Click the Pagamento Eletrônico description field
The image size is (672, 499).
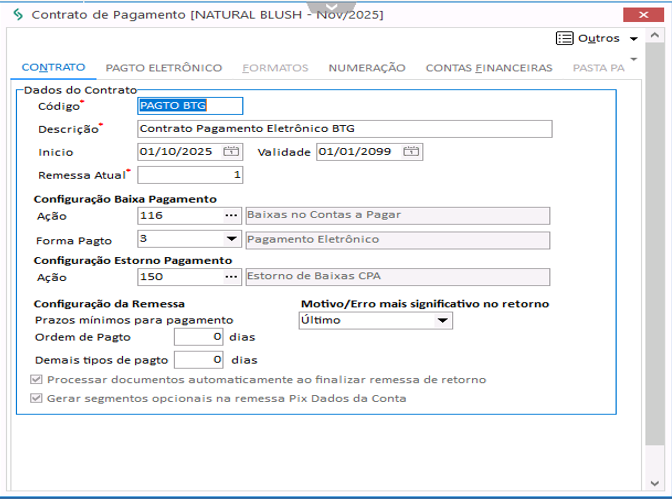(398, 240)
